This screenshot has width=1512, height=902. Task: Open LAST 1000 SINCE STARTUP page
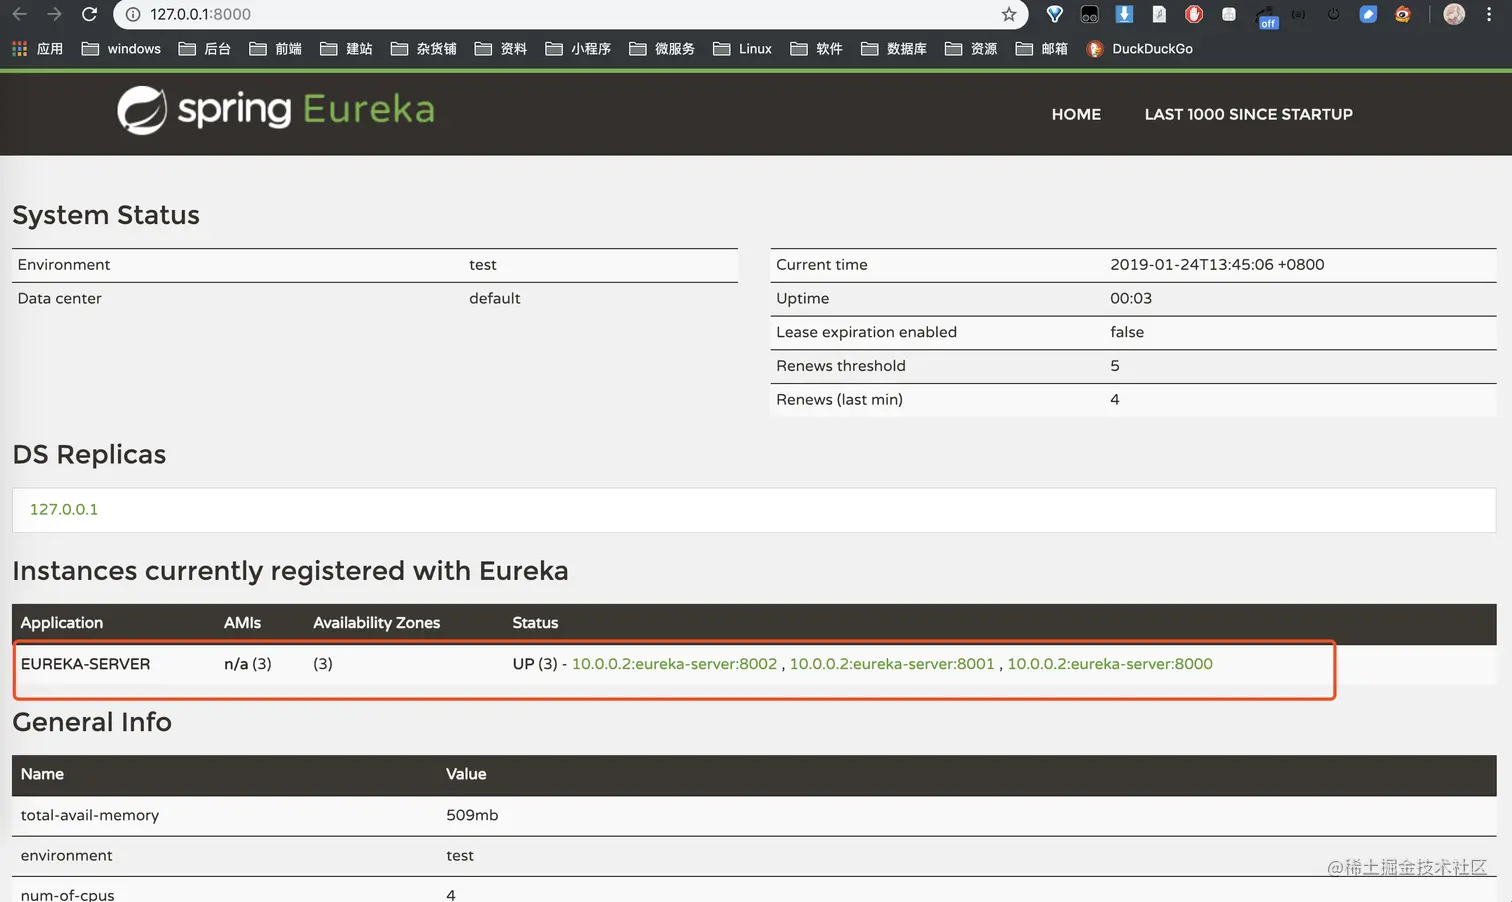coord(1248,114)
